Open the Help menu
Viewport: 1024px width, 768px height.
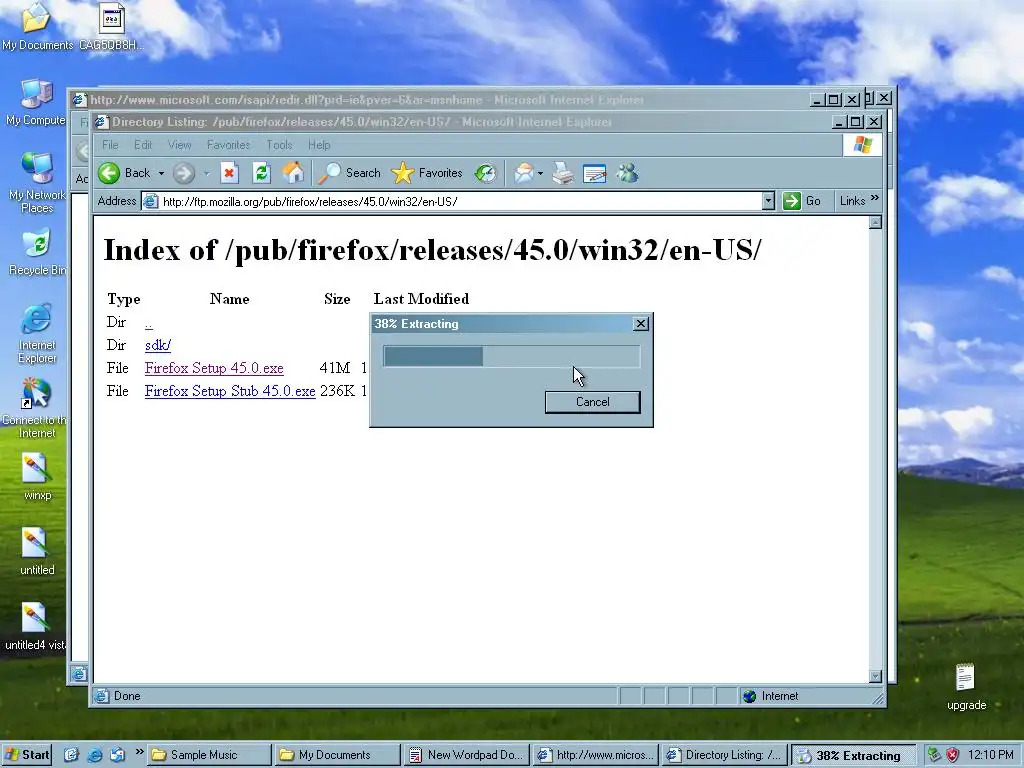point(319,145)
